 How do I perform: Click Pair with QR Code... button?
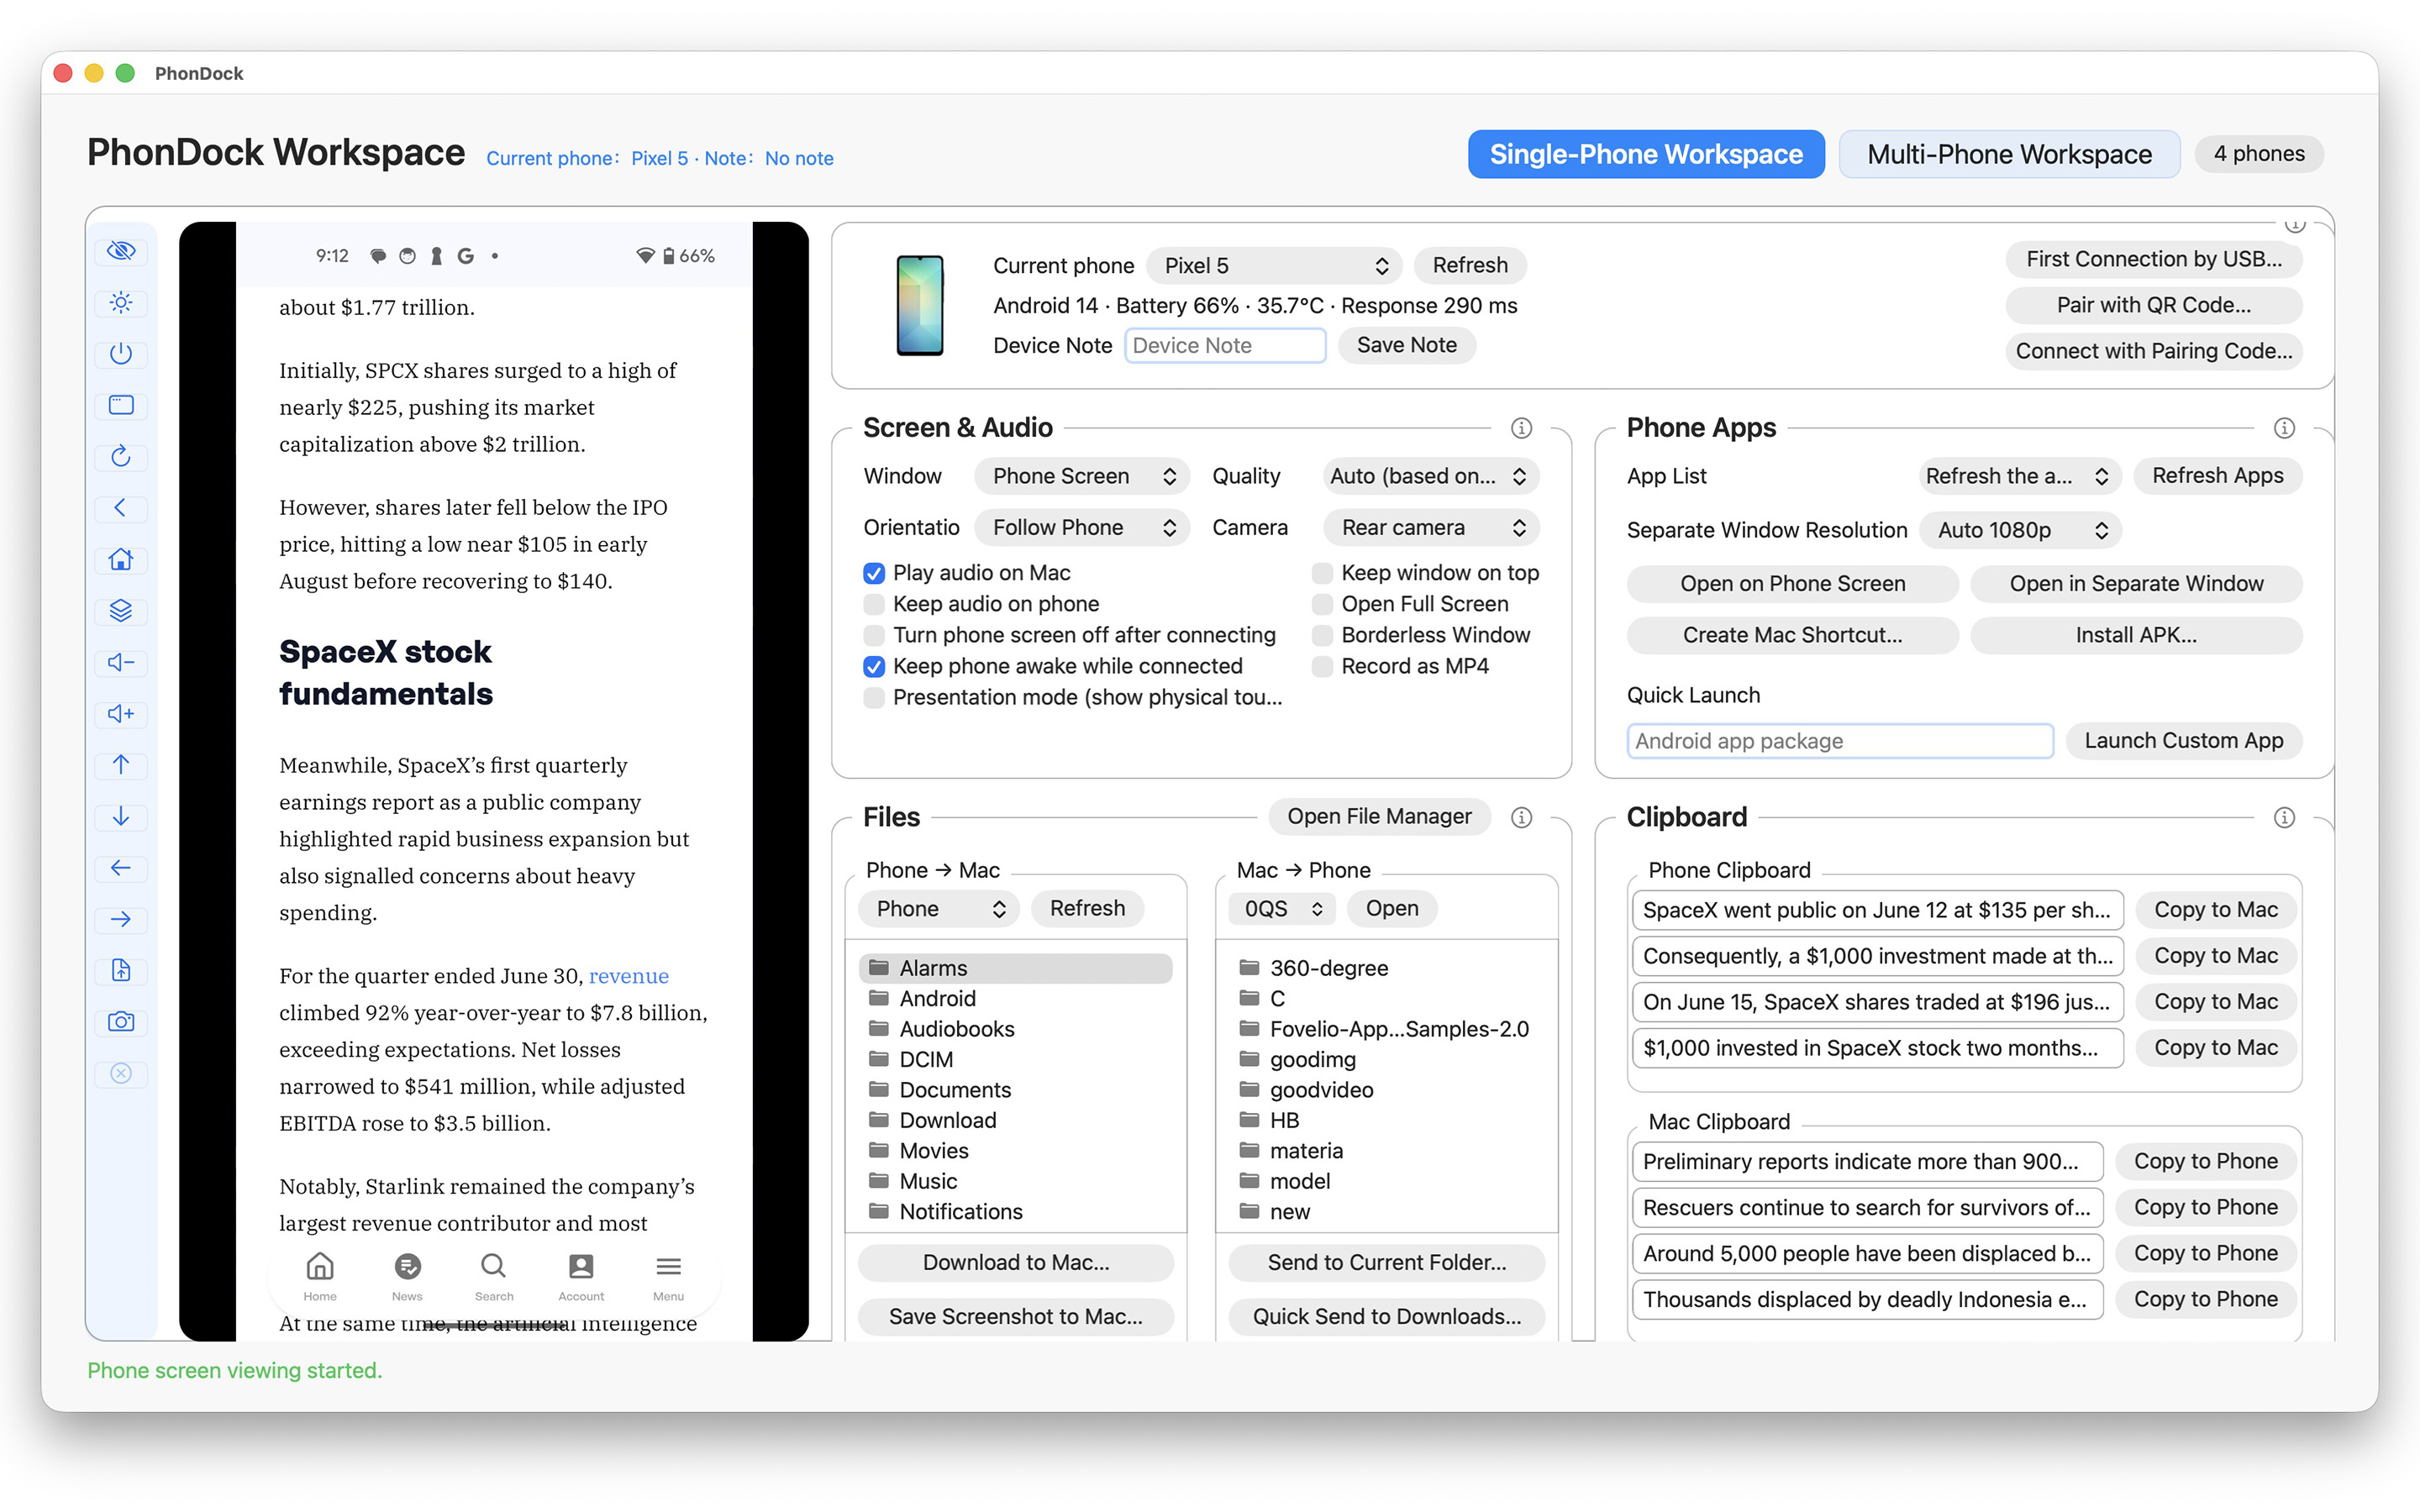pos(2154,305)
